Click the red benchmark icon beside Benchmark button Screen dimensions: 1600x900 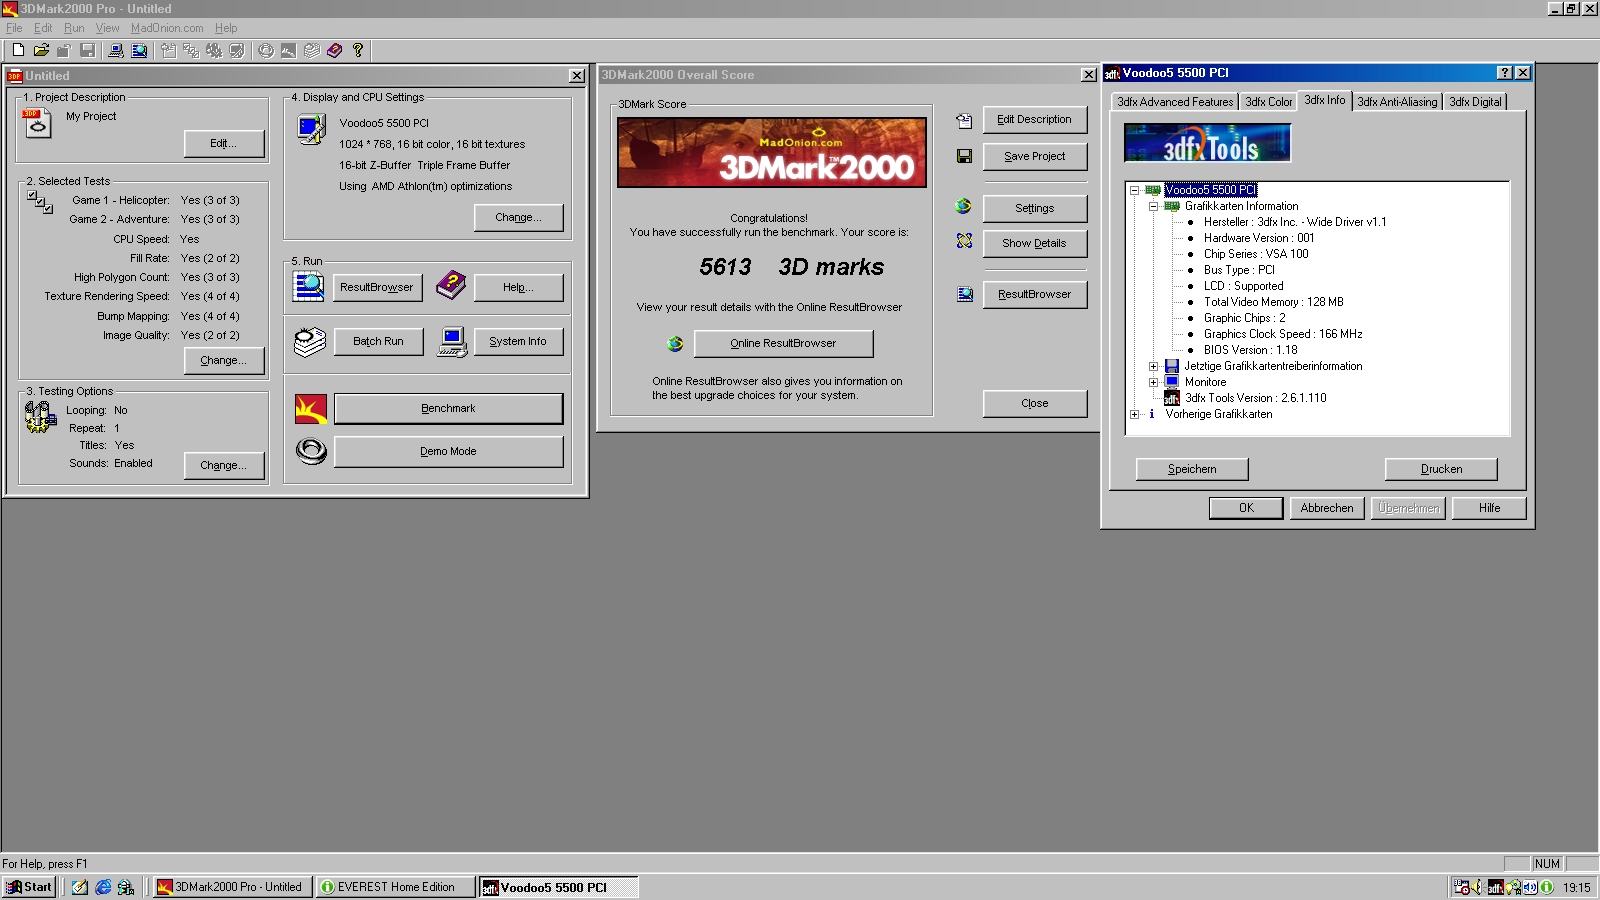pos(311,408)
